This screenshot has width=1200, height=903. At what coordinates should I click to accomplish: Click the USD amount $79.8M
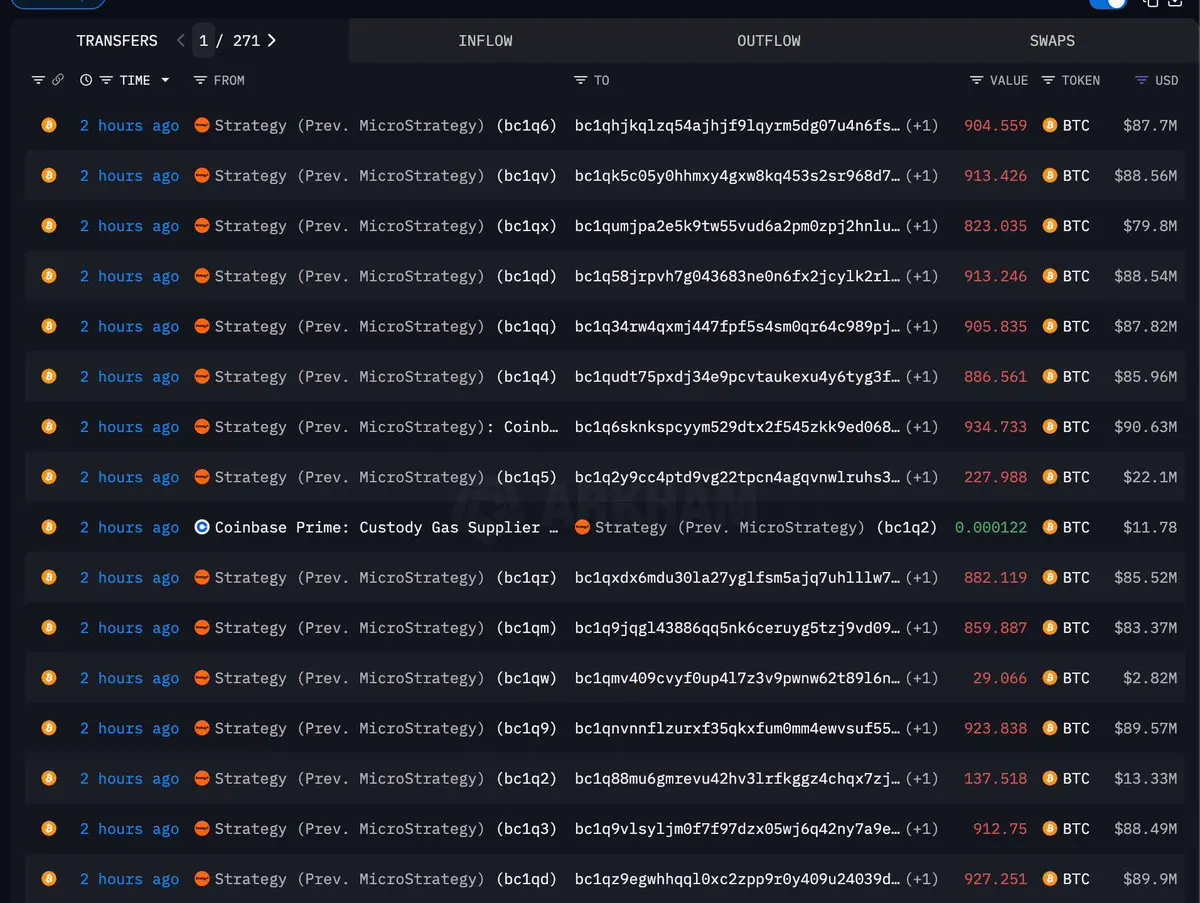(x=1150, y=225)
